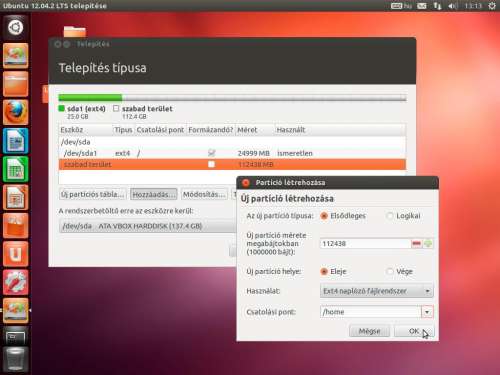This screenshot has width=500, height=375.
Task: Open the desktop folder icon above installer window
Action: (x=75, y=32)
